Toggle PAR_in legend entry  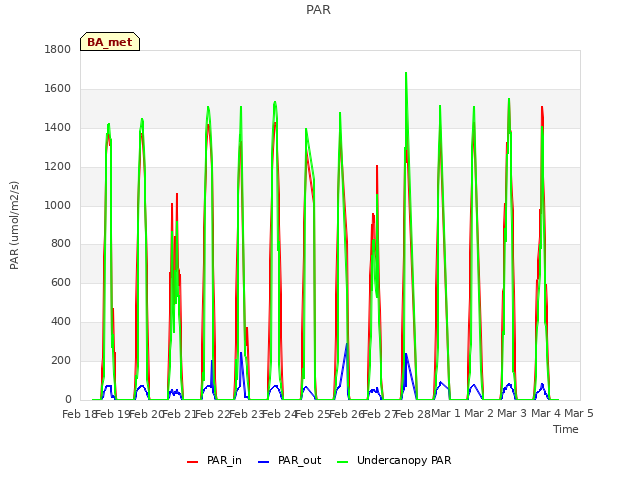tap(214, 460)
